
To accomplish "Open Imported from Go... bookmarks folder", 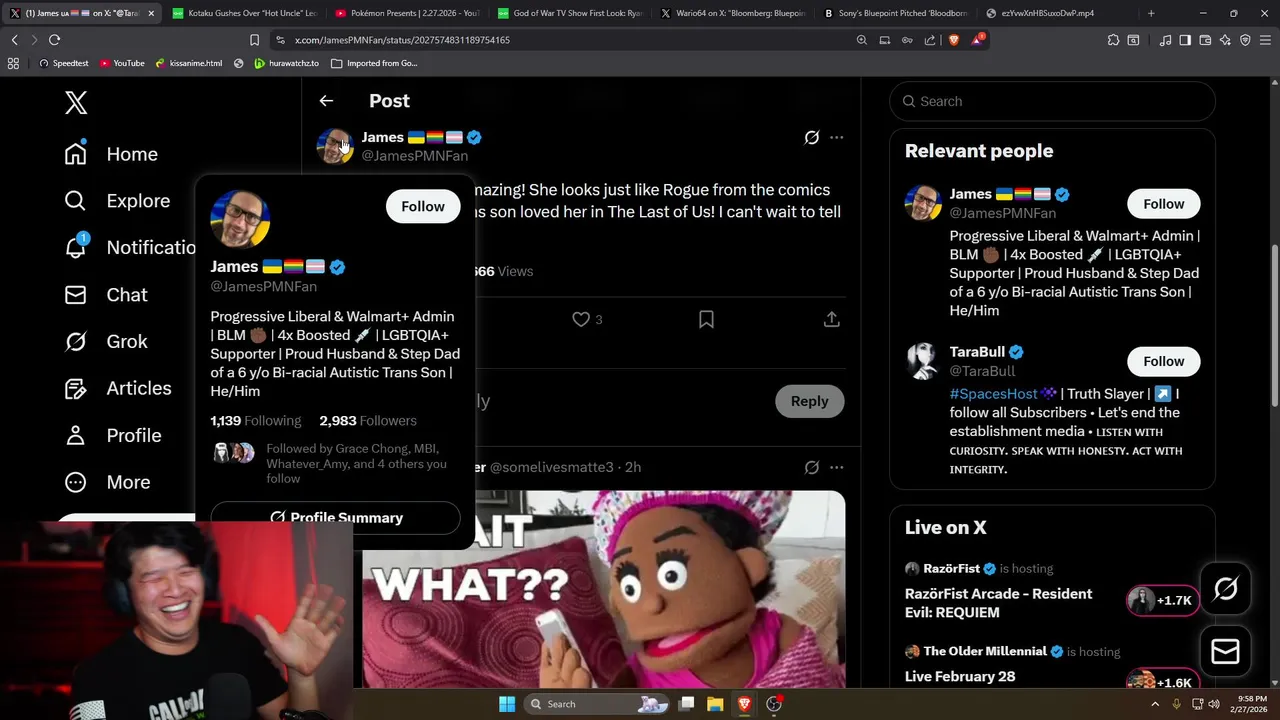I will (374, 63).
